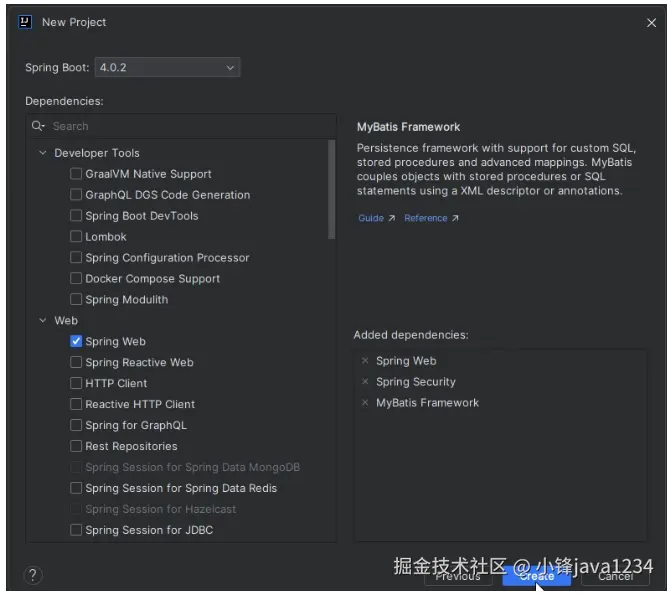Enable GraalVM Native Support checkbox
The width and height of the screenshot is (671, 595).
click(x=76, y=174)
